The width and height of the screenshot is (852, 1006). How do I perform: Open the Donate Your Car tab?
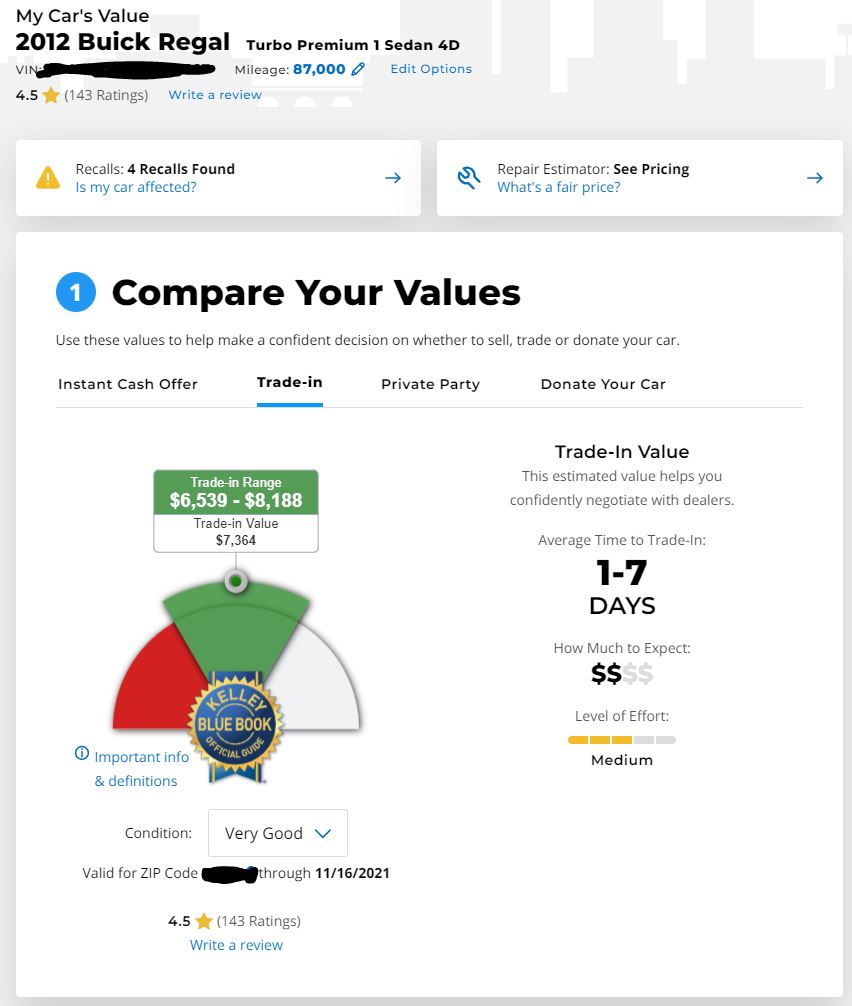pos(603,384)
